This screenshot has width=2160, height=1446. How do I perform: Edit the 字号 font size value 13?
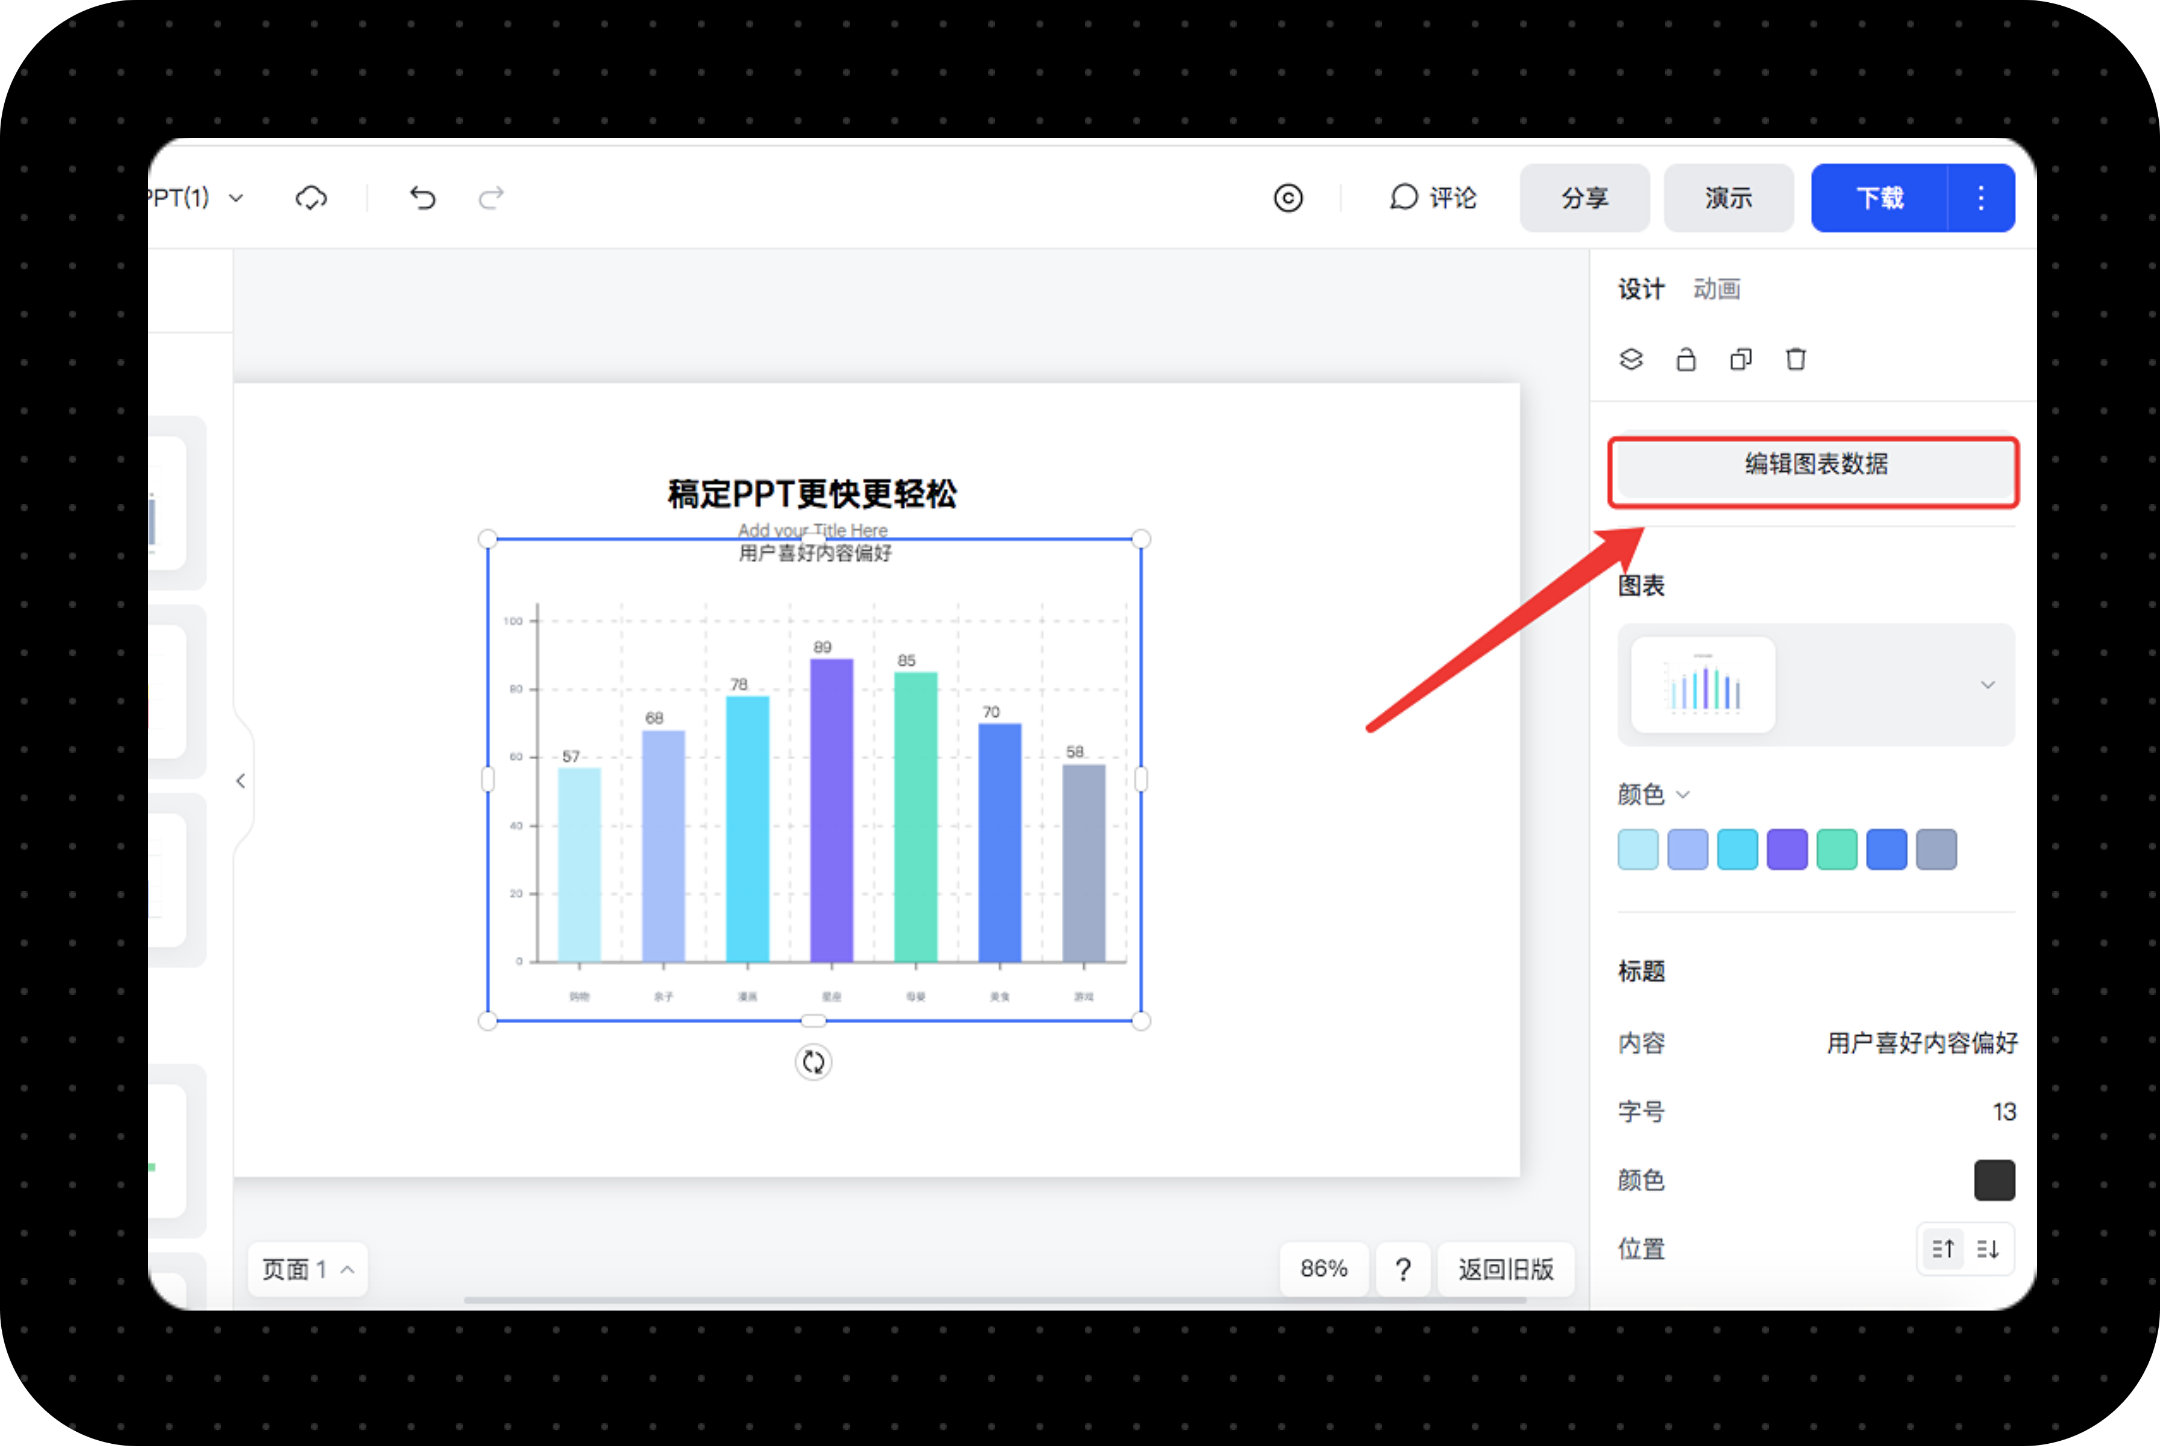click(2004, 1112)
